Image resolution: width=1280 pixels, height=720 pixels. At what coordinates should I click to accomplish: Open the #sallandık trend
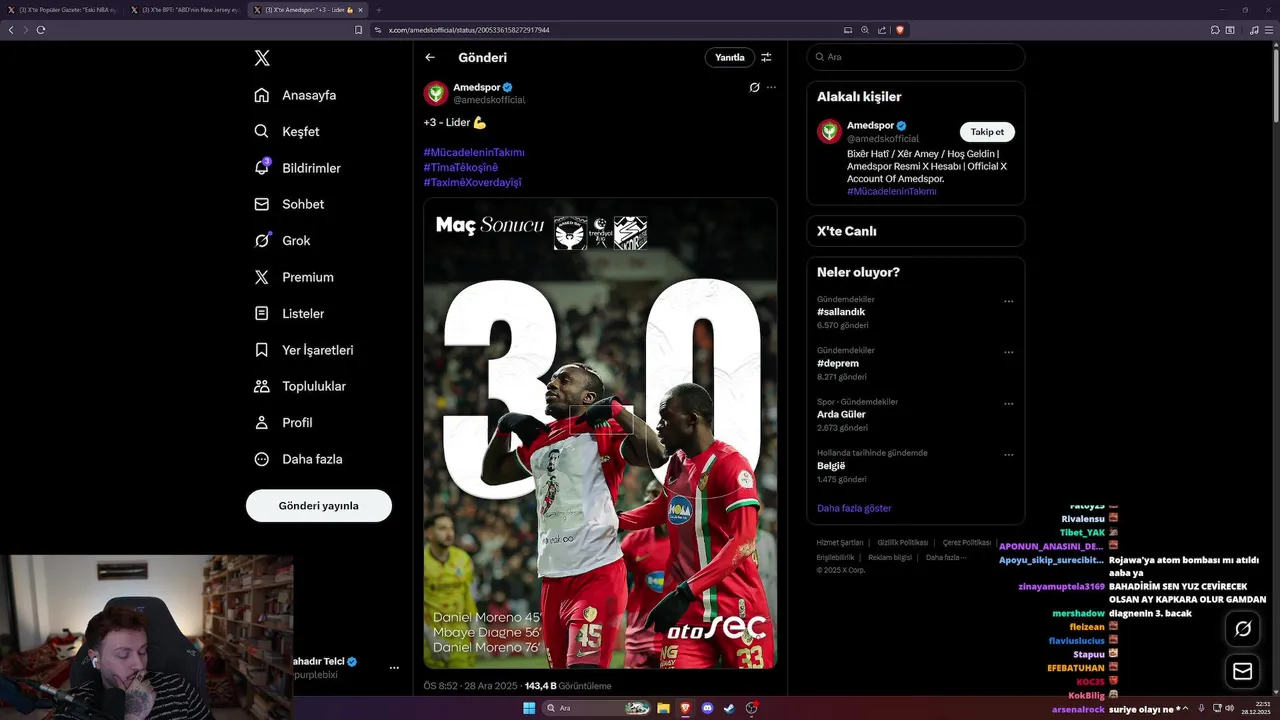coord(841,312)
